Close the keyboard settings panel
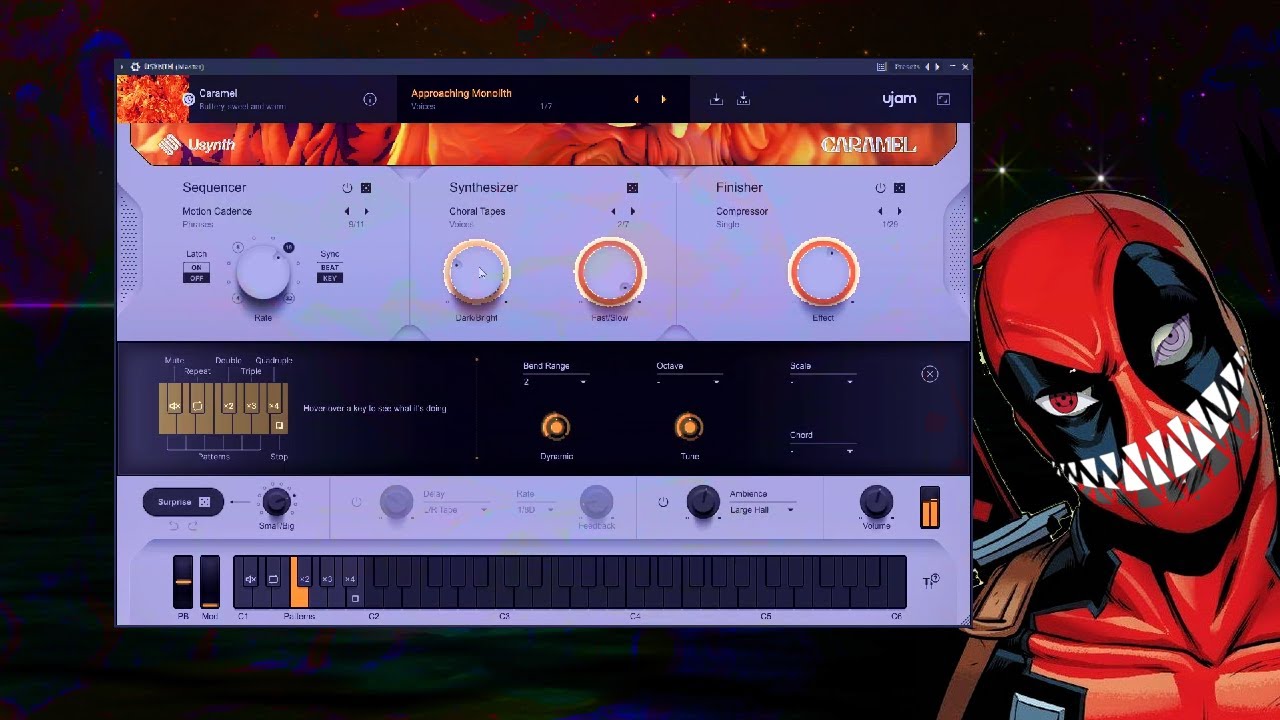 pos(930,374)
